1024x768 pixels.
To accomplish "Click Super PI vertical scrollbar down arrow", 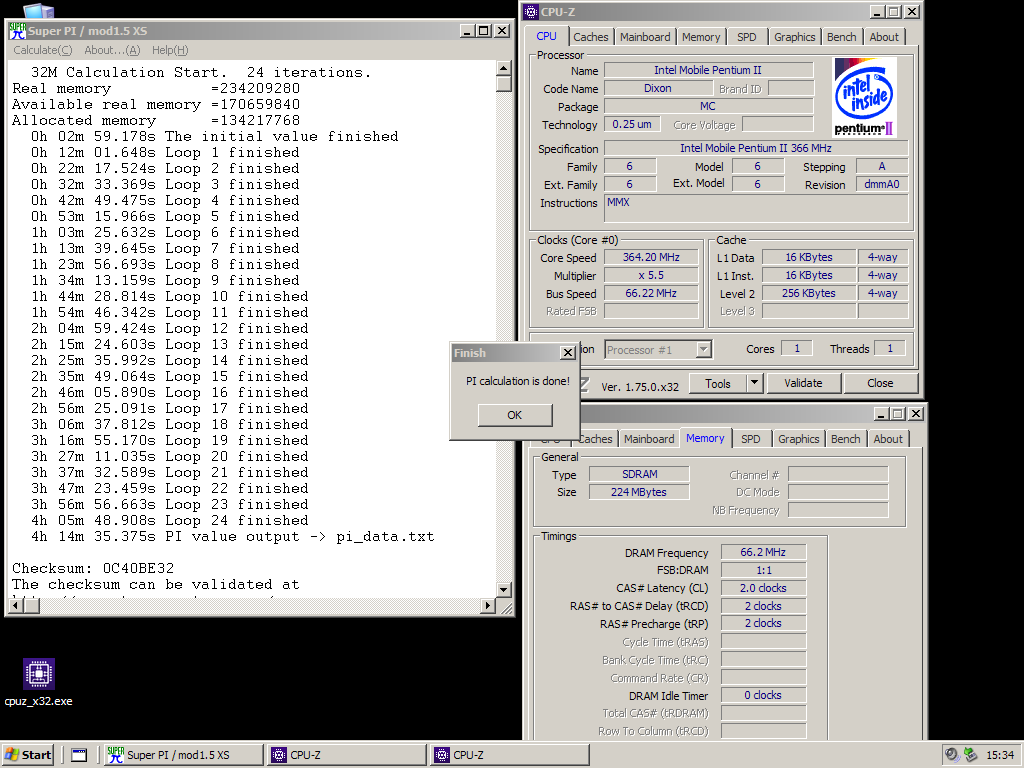I will (x=503, y=590).
